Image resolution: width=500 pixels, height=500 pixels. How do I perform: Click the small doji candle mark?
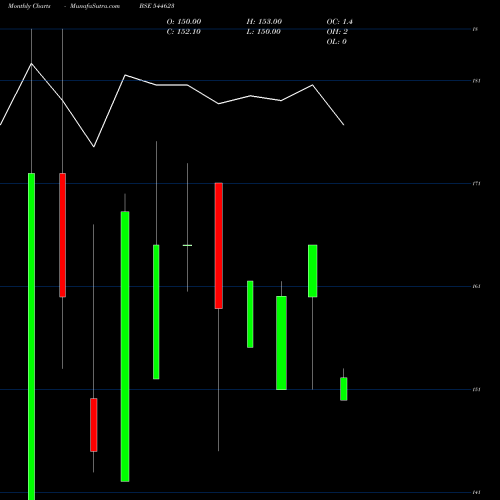coord(187,245)
